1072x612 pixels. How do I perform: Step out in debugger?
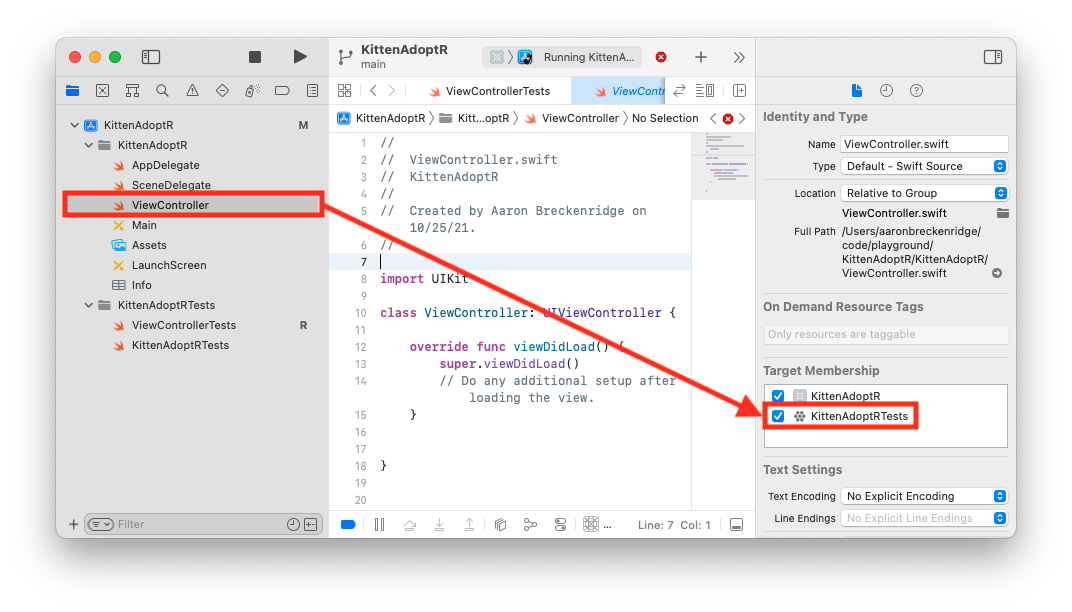point(470,524)
